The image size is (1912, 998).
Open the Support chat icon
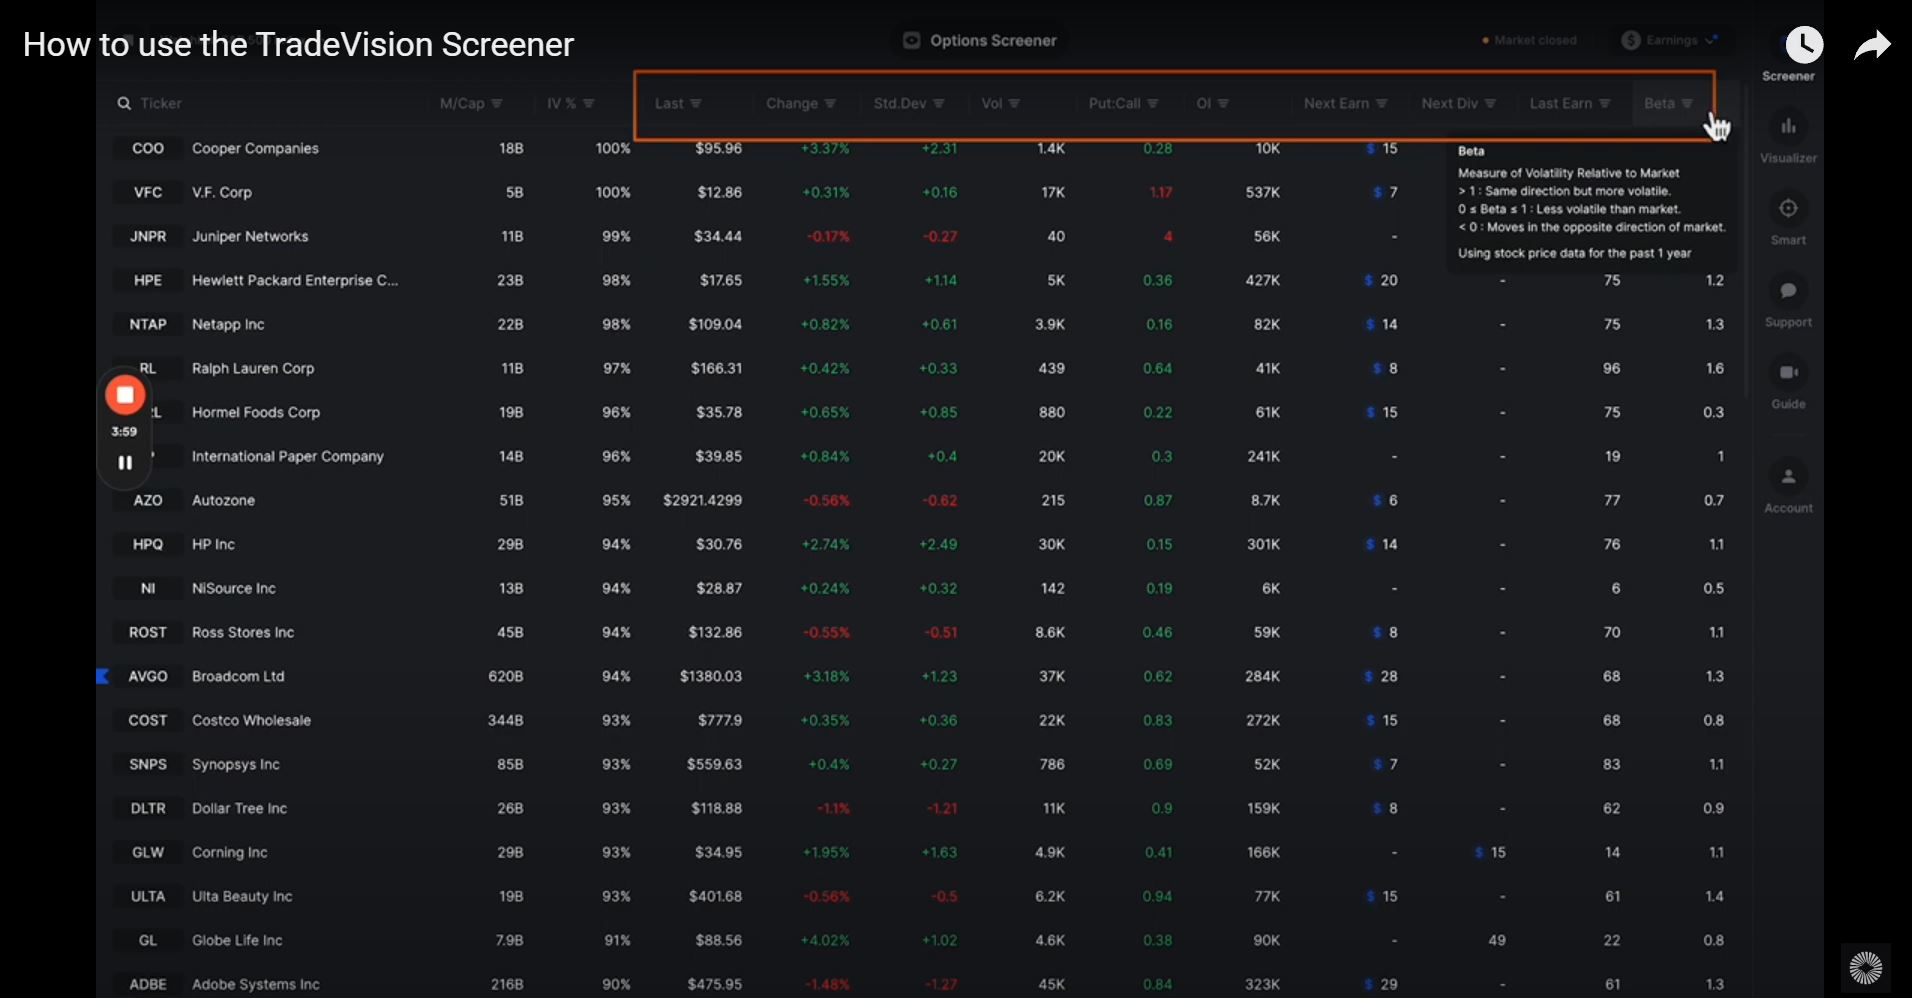point(1788,291)
